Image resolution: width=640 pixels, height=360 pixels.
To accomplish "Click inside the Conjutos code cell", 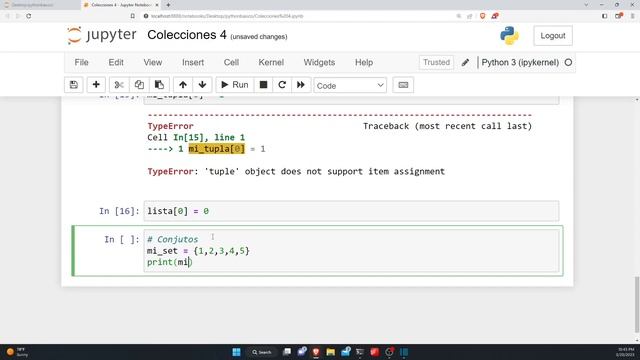I will pyautogui.click(x=351, y=251).
